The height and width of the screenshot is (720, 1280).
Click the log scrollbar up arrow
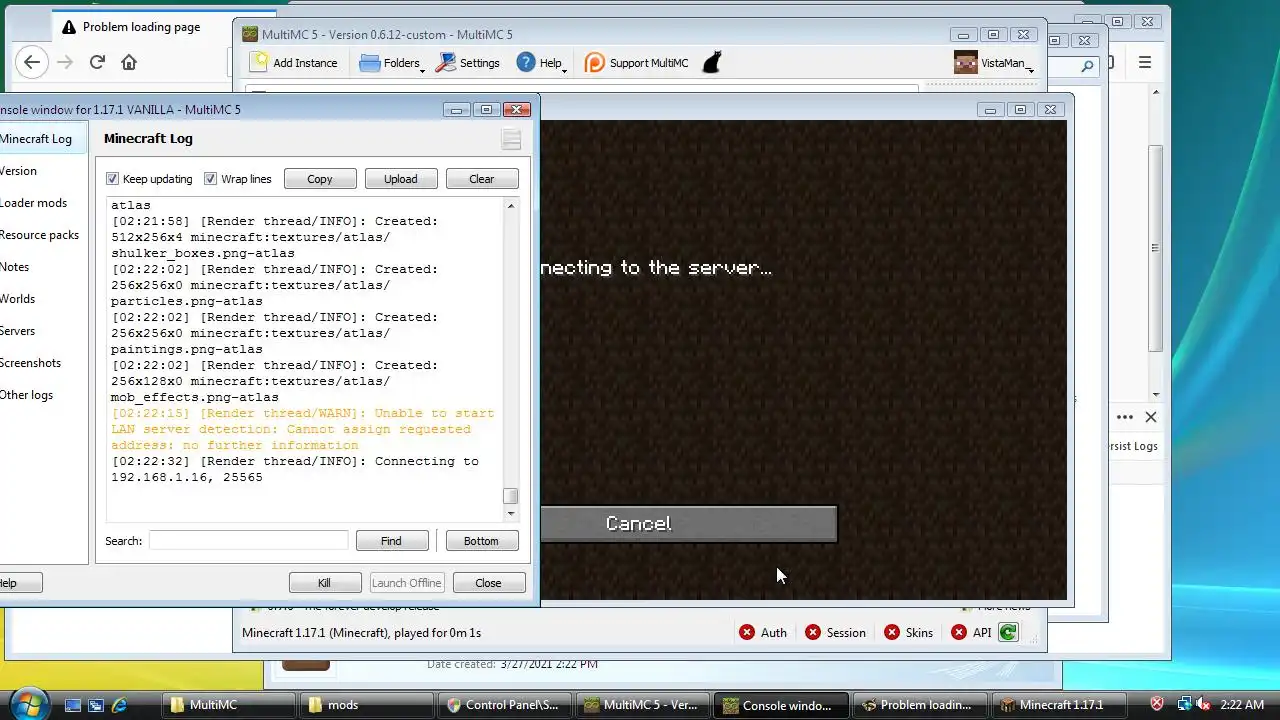pyautogui.click(x=511, y=206)
